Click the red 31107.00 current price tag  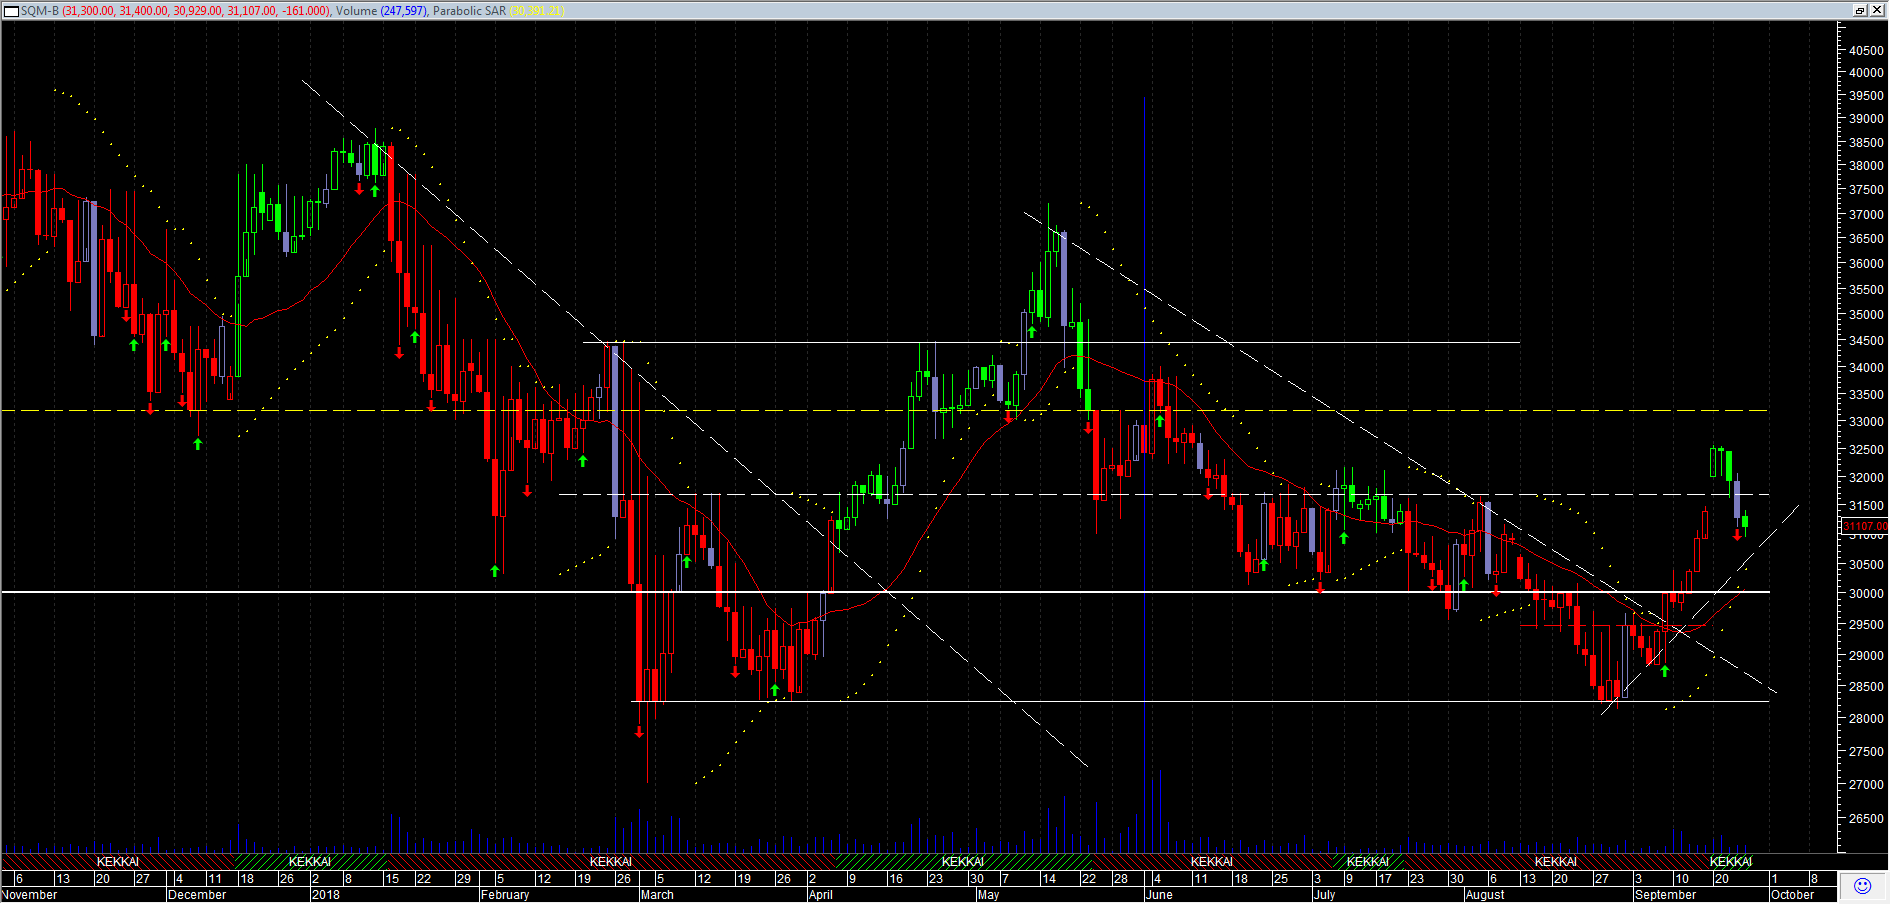coord(1864,526)
